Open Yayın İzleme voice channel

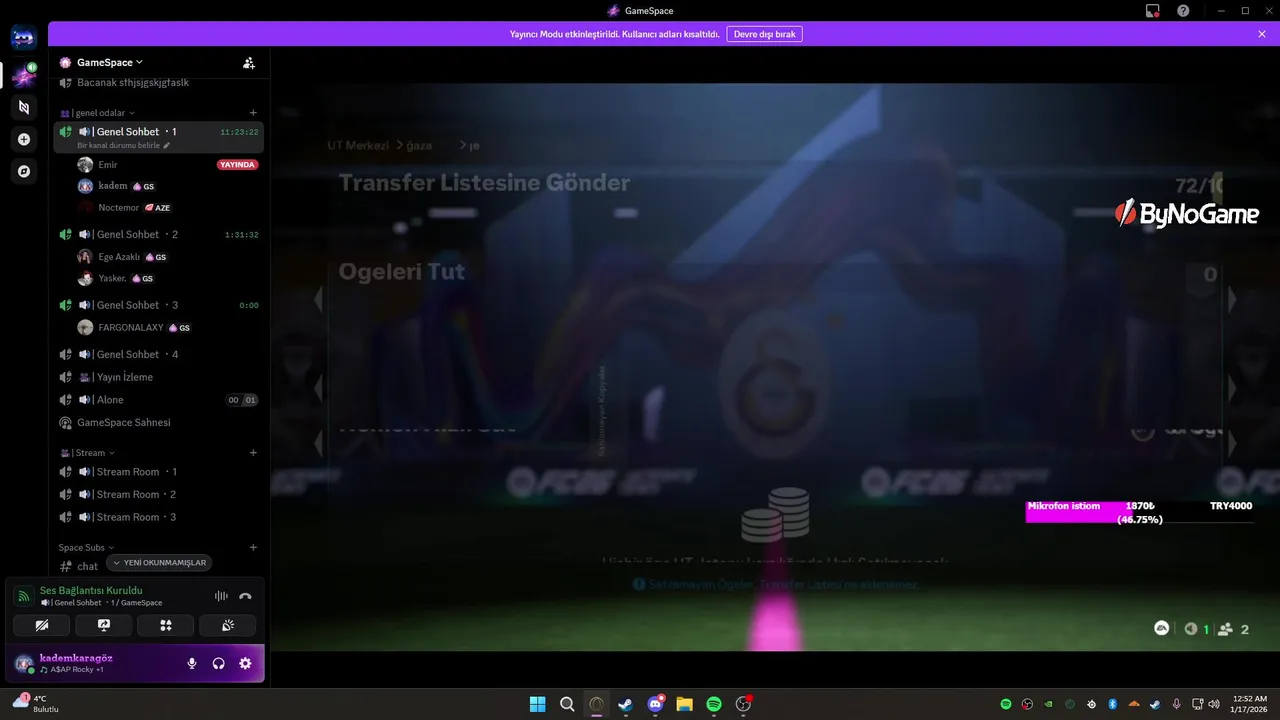coord(159,377)
